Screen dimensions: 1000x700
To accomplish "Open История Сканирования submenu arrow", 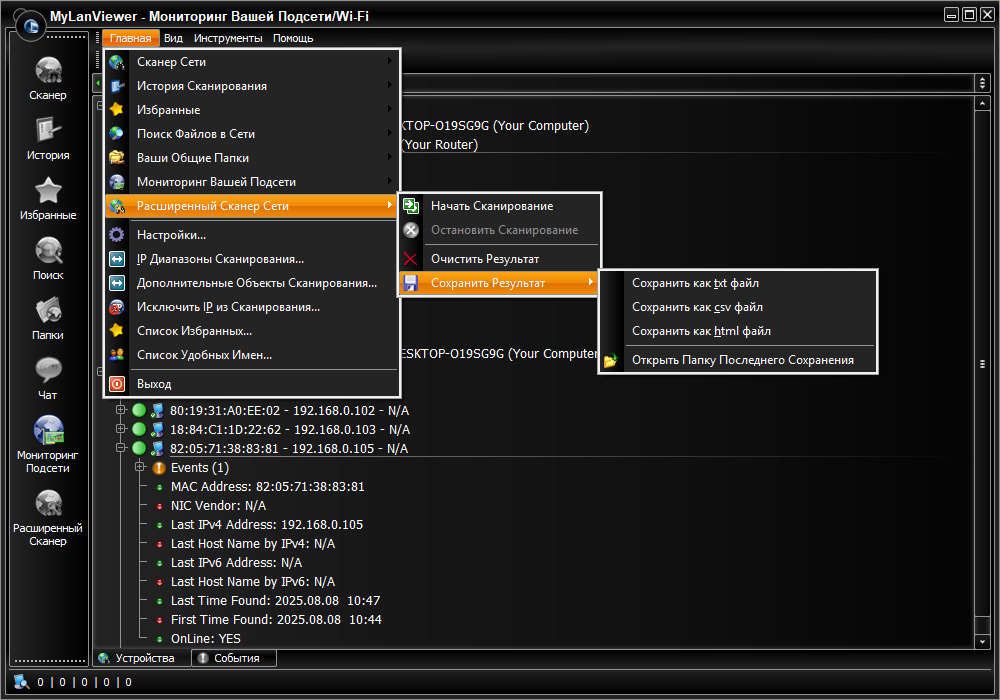I will [389, 85].
